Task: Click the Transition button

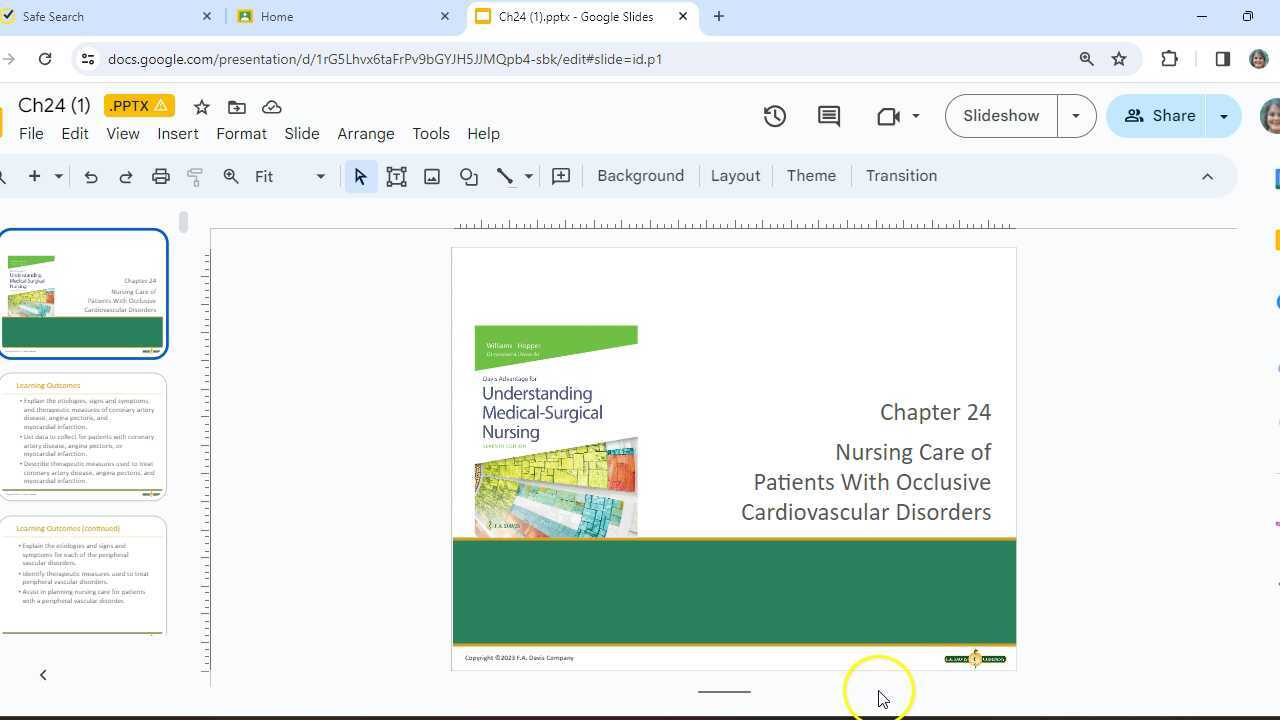Action: tap(901, 176)
